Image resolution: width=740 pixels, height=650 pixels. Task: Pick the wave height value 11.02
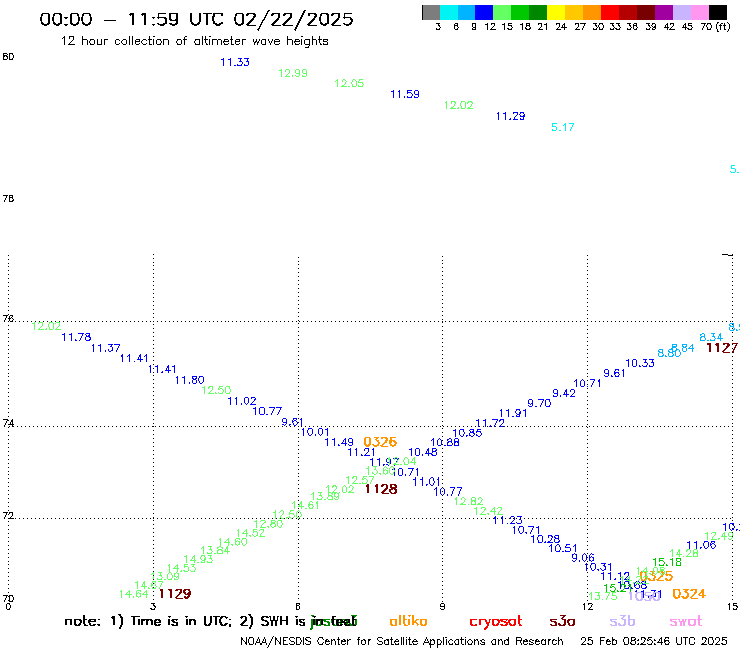(242, 401)
